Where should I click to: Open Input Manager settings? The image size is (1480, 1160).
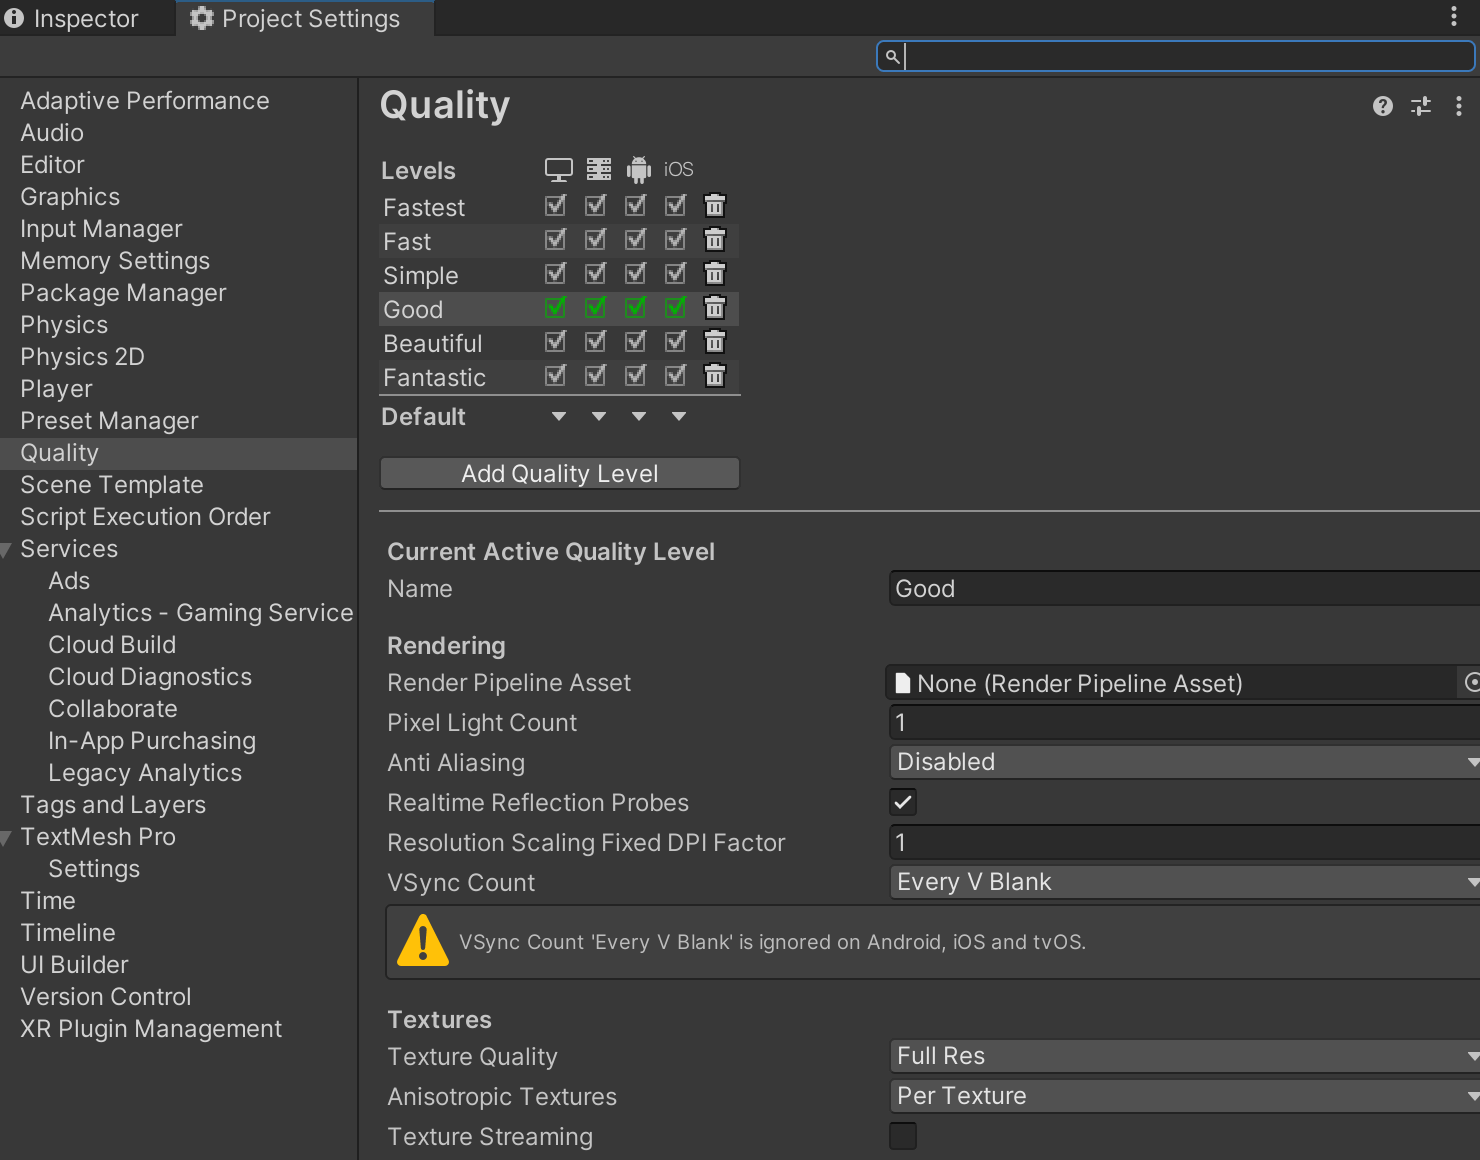[x=101, y=229]
